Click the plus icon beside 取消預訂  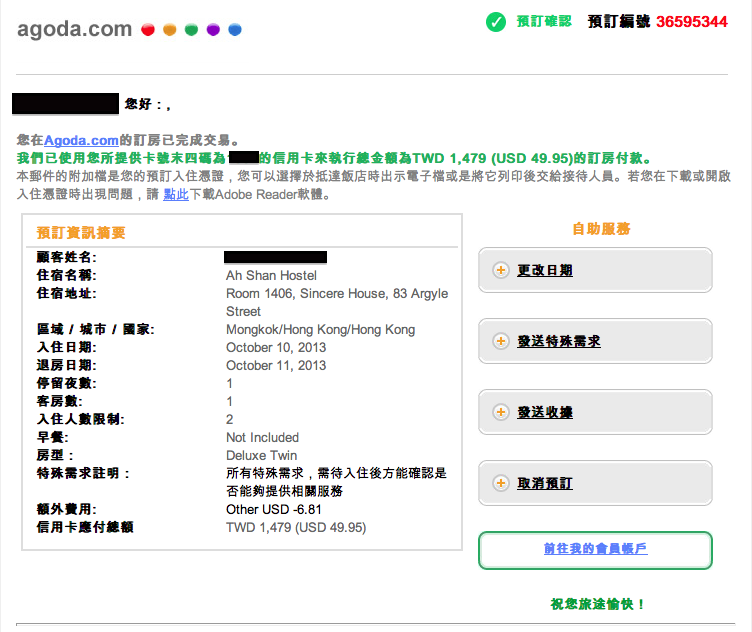[x=501, y=483]
